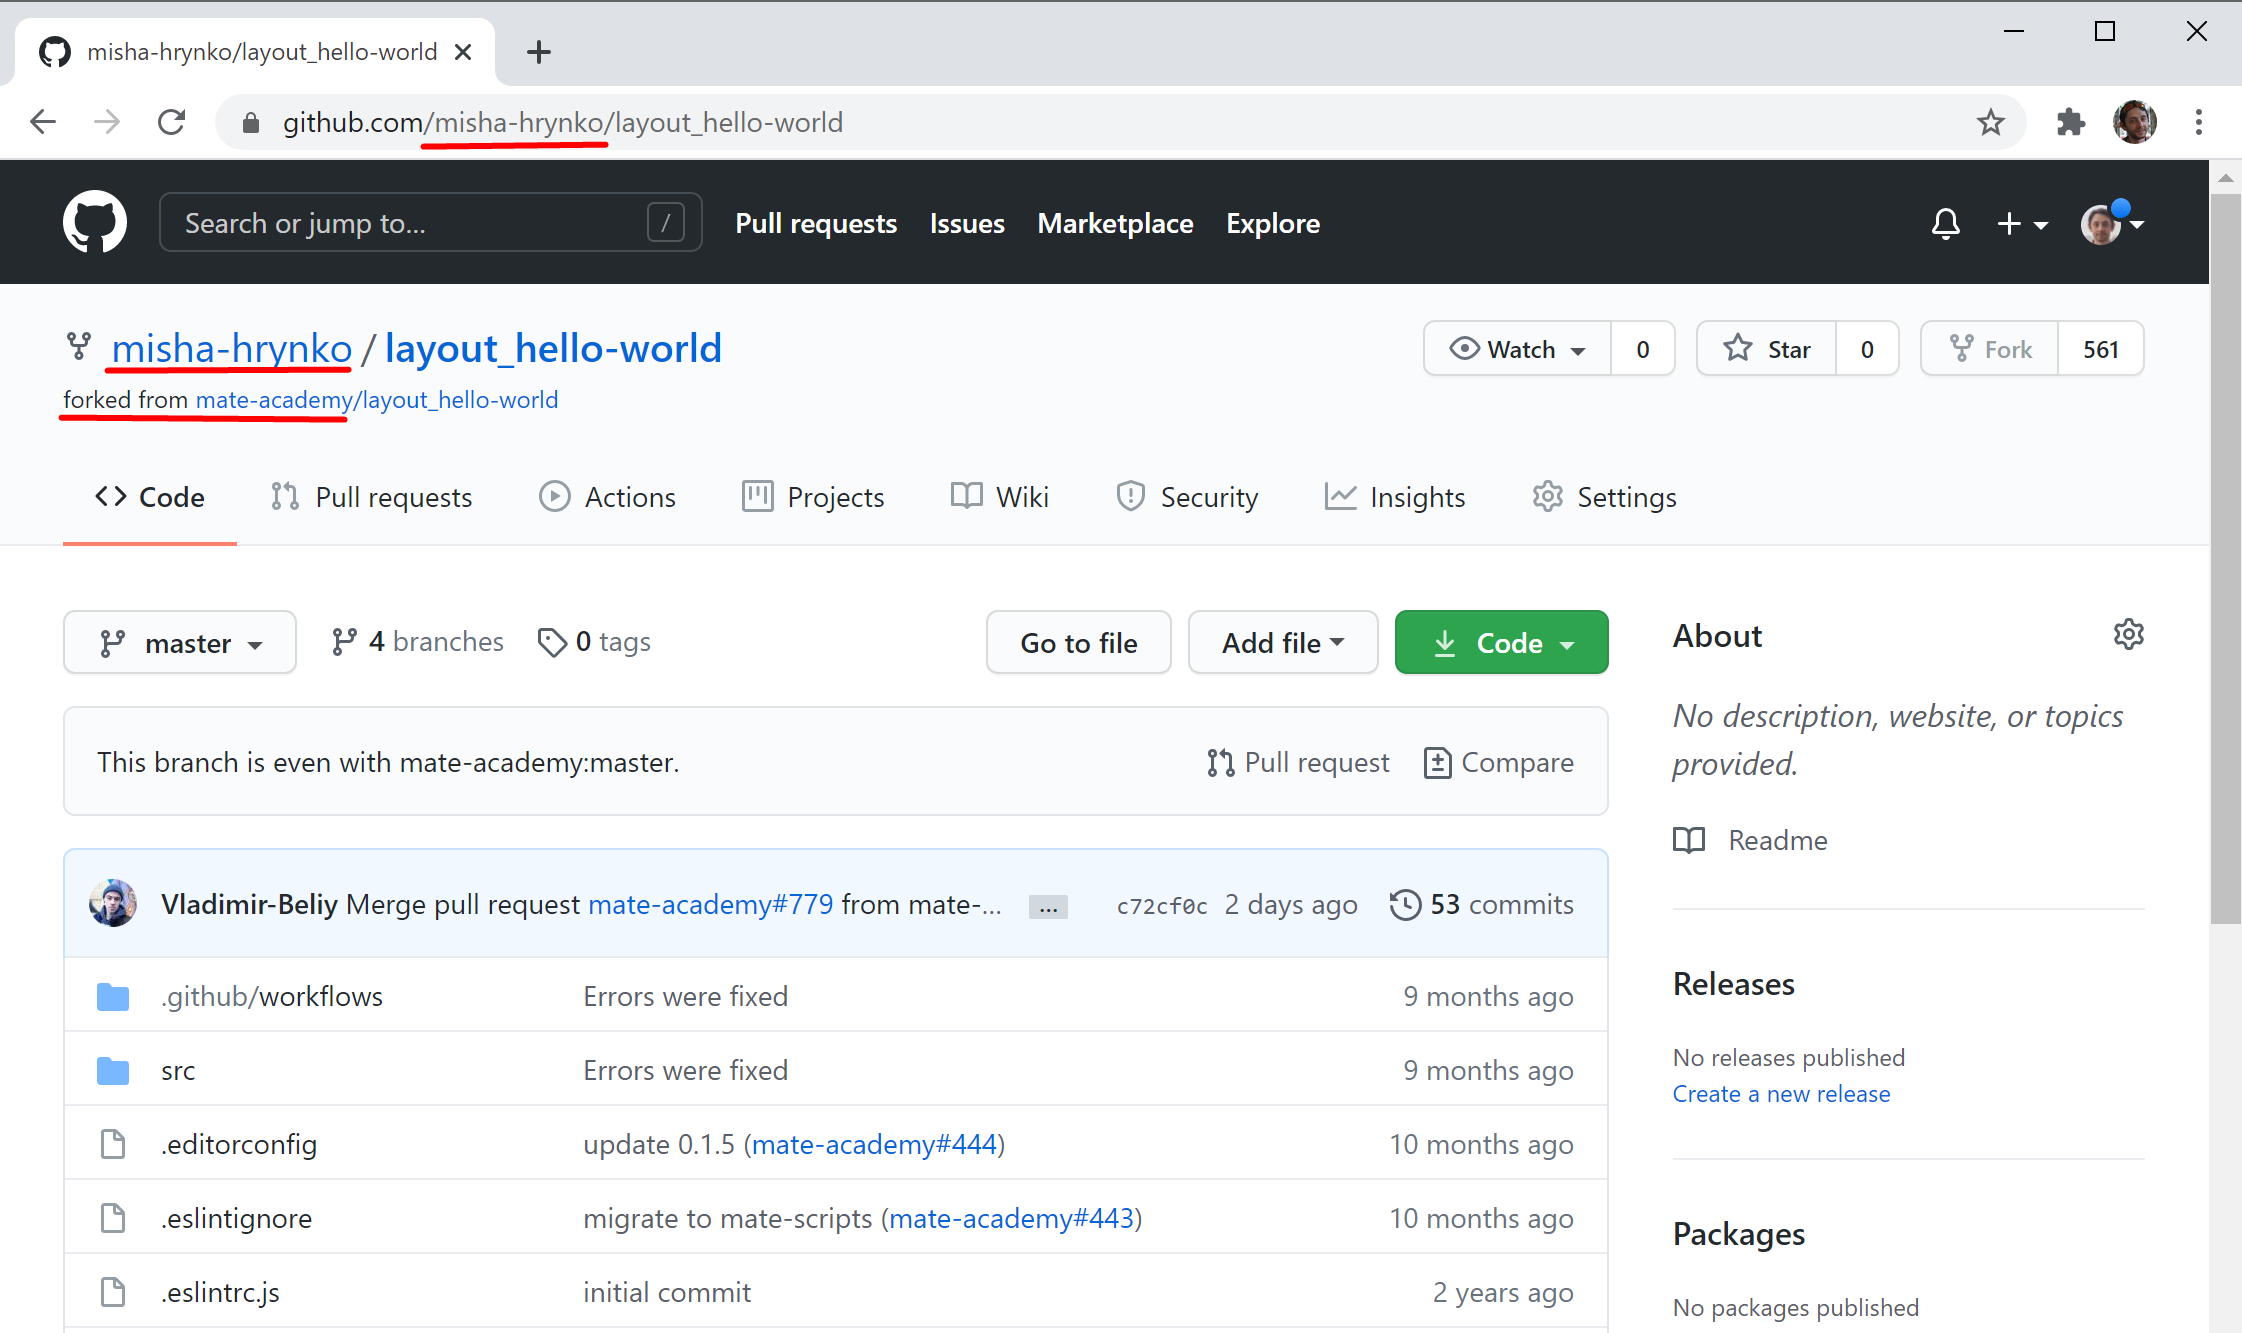
Task: Click the address bar URL
Action: tap(562, 122)
